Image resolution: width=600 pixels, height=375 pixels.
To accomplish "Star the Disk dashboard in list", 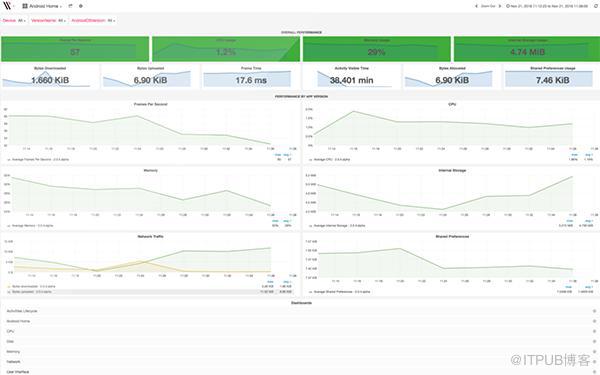I will [594, 341].
